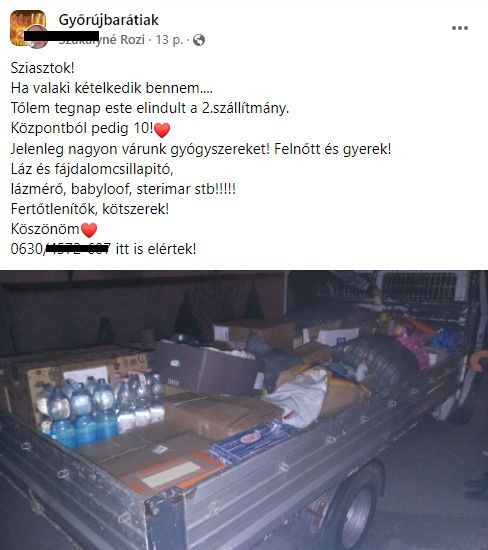The height and width of the screenshot is (550, 488).
Task: Click the "Jelenleg nagyon várunk gyógyszereket!" sentence
Action: (x=140, y=149)
